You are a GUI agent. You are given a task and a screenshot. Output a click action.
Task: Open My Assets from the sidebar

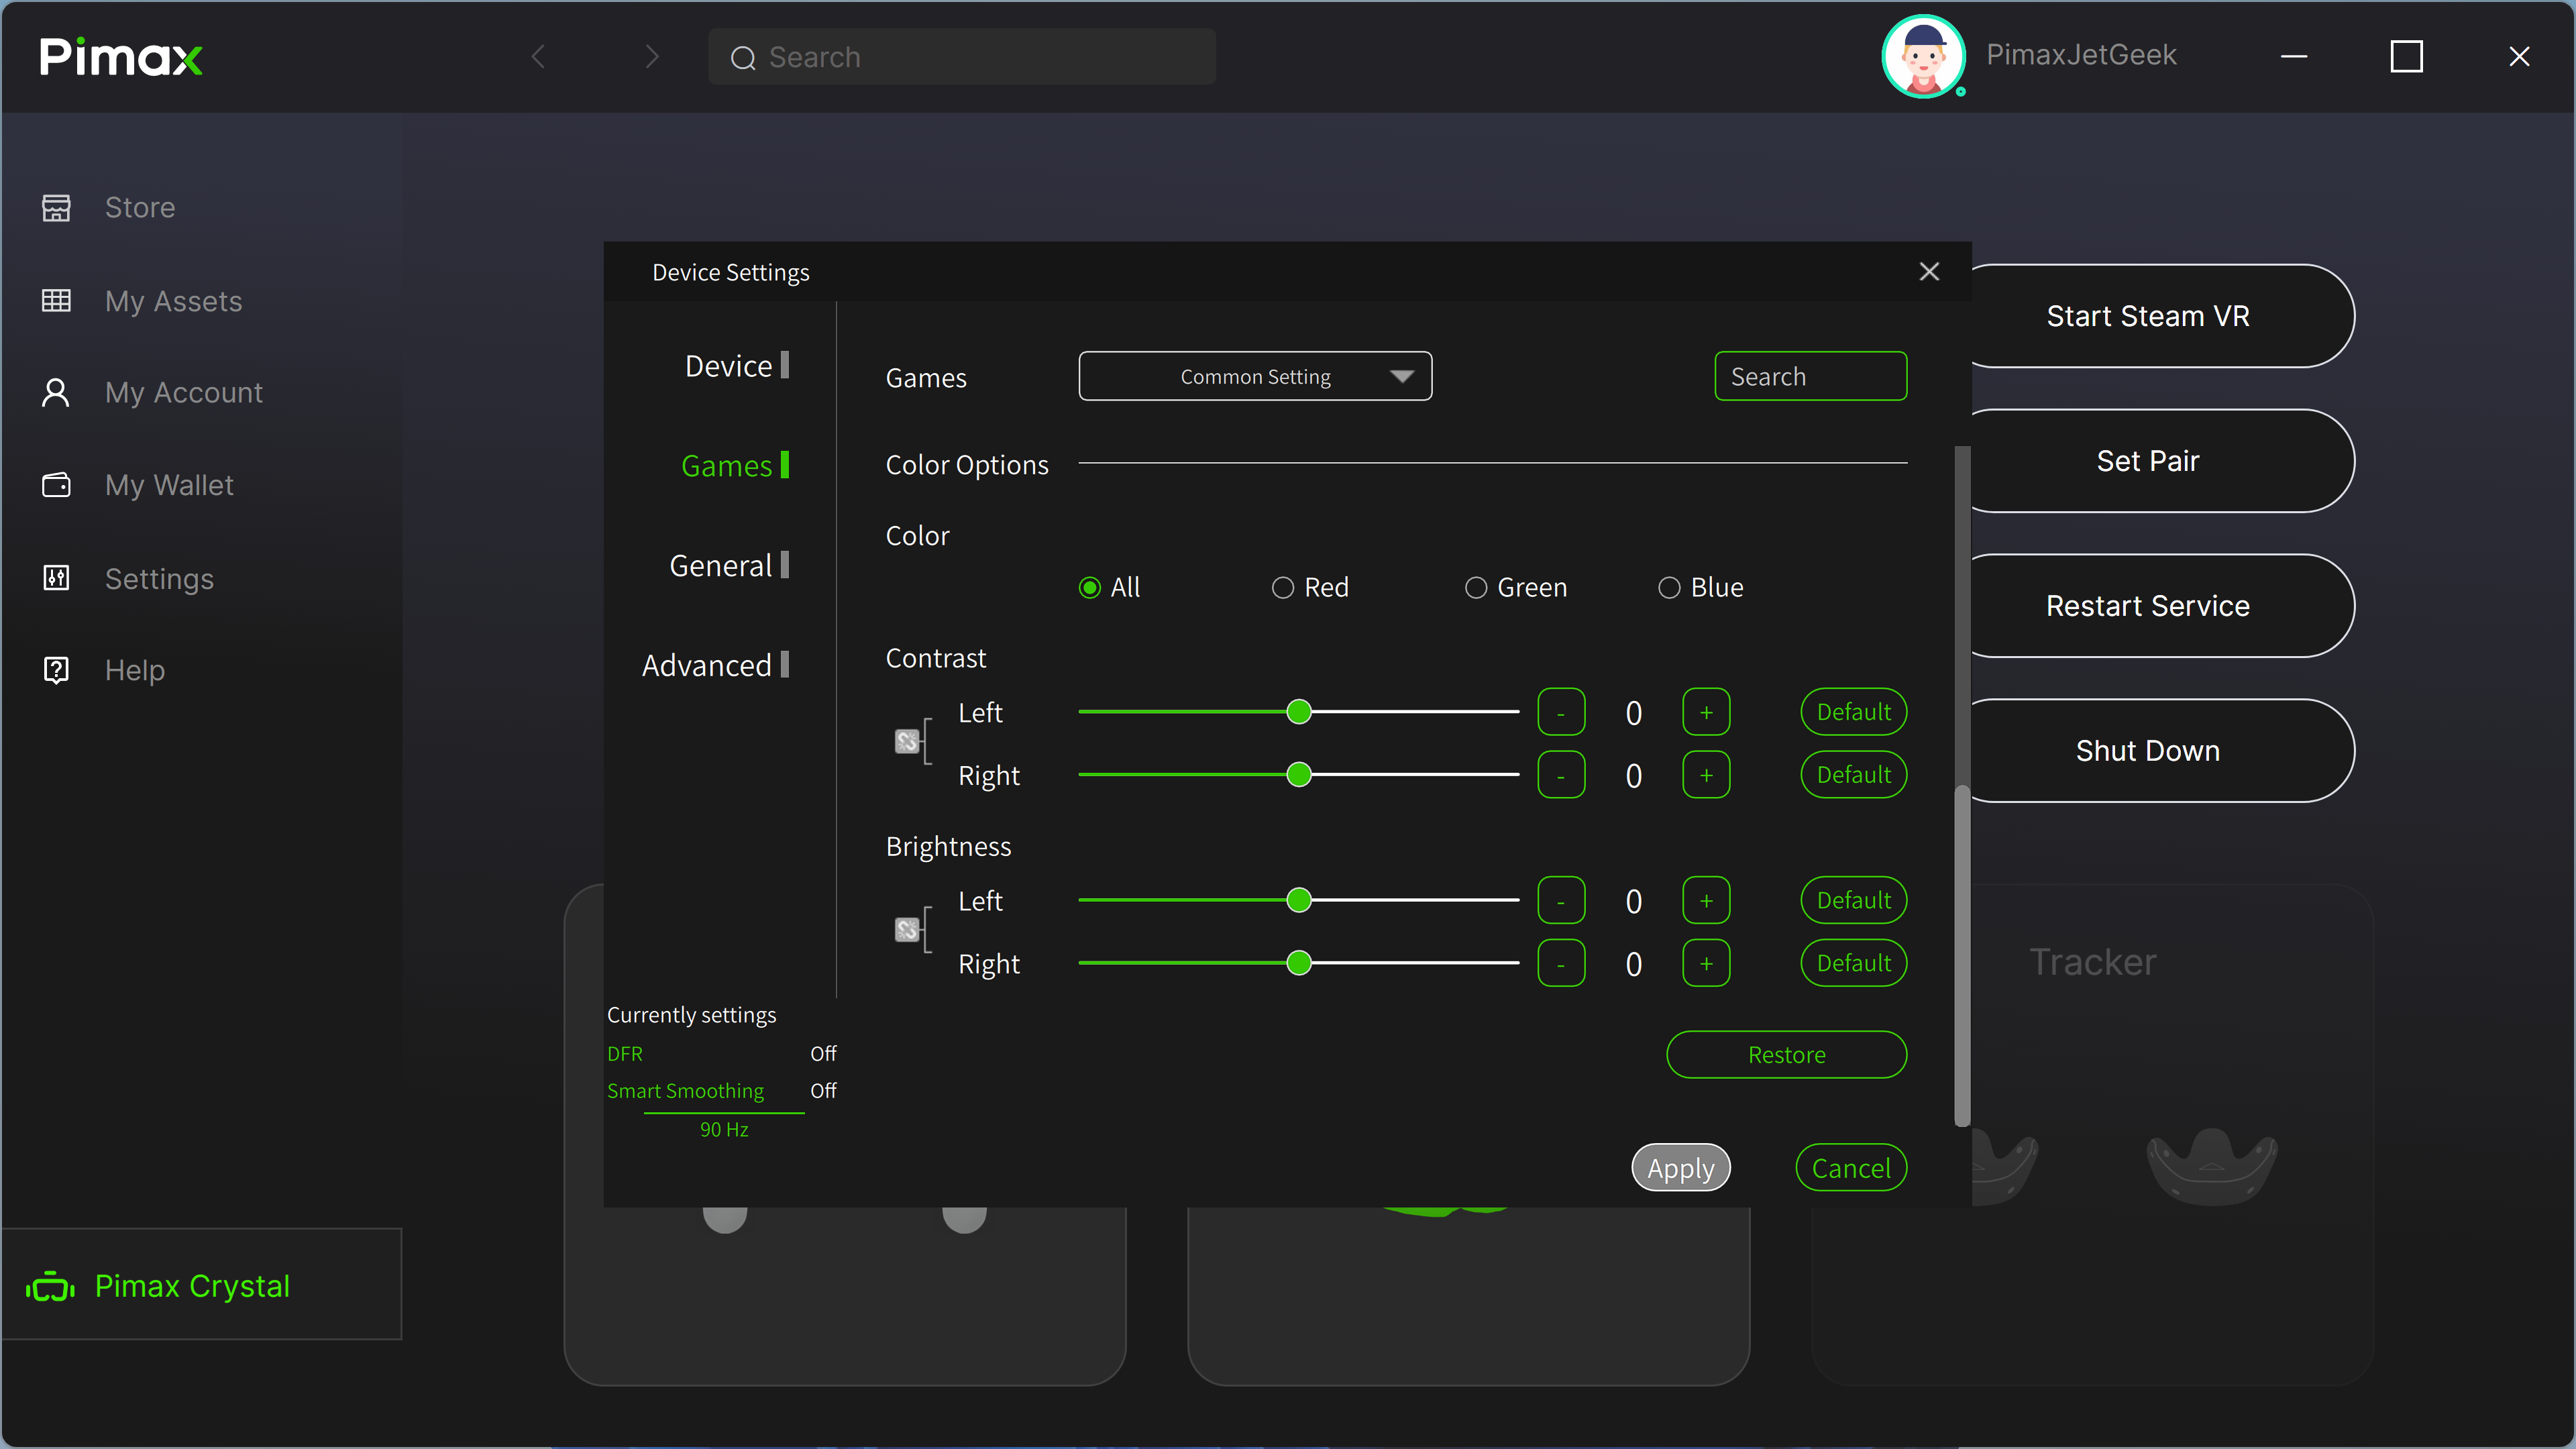pos(174,301)
